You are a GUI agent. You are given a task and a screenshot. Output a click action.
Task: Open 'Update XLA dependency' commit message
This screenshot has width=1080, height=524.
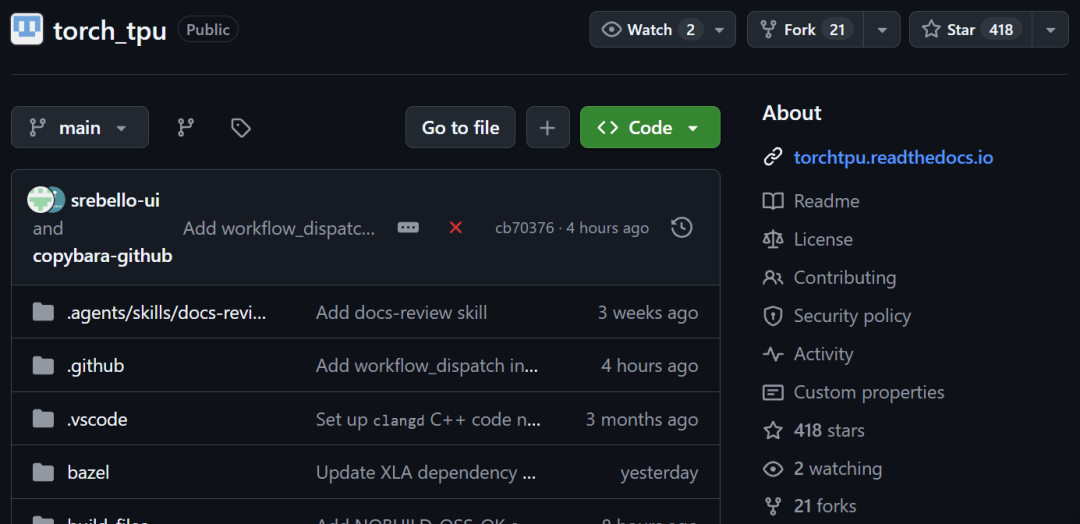coord(426,472)
